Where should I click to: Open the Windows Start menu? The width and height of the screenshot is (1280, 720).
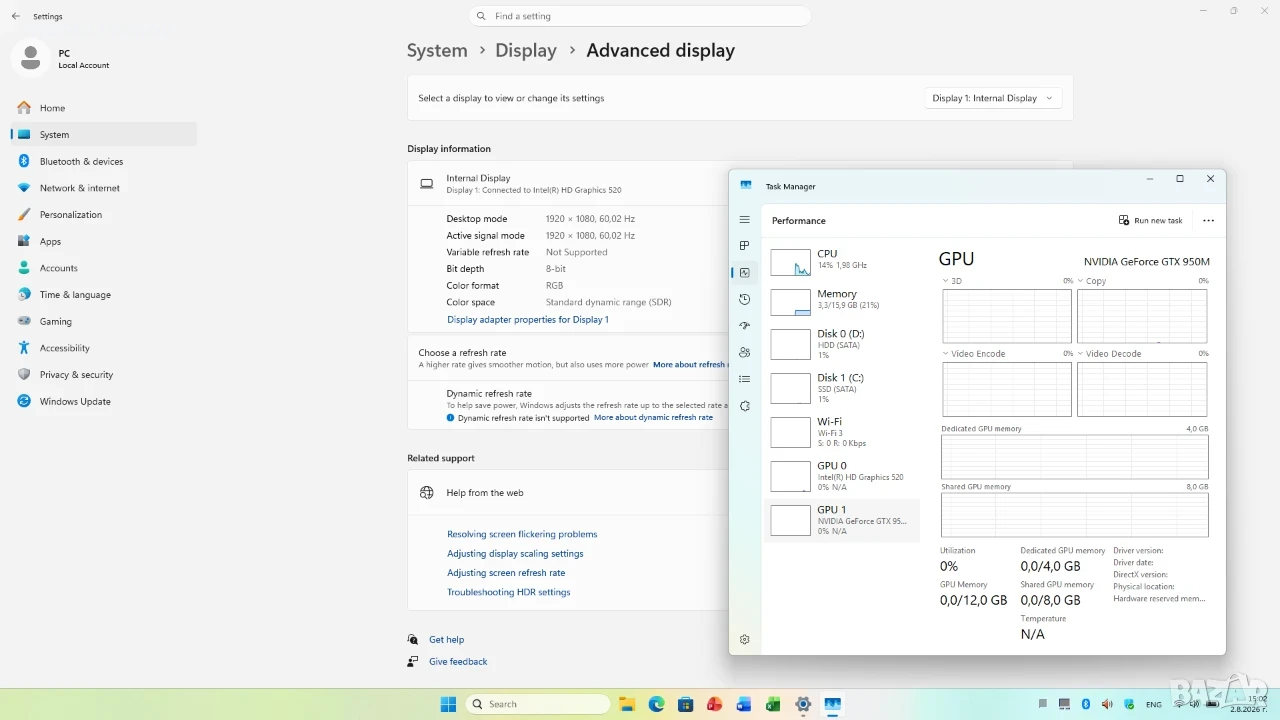tap(448, 704)
